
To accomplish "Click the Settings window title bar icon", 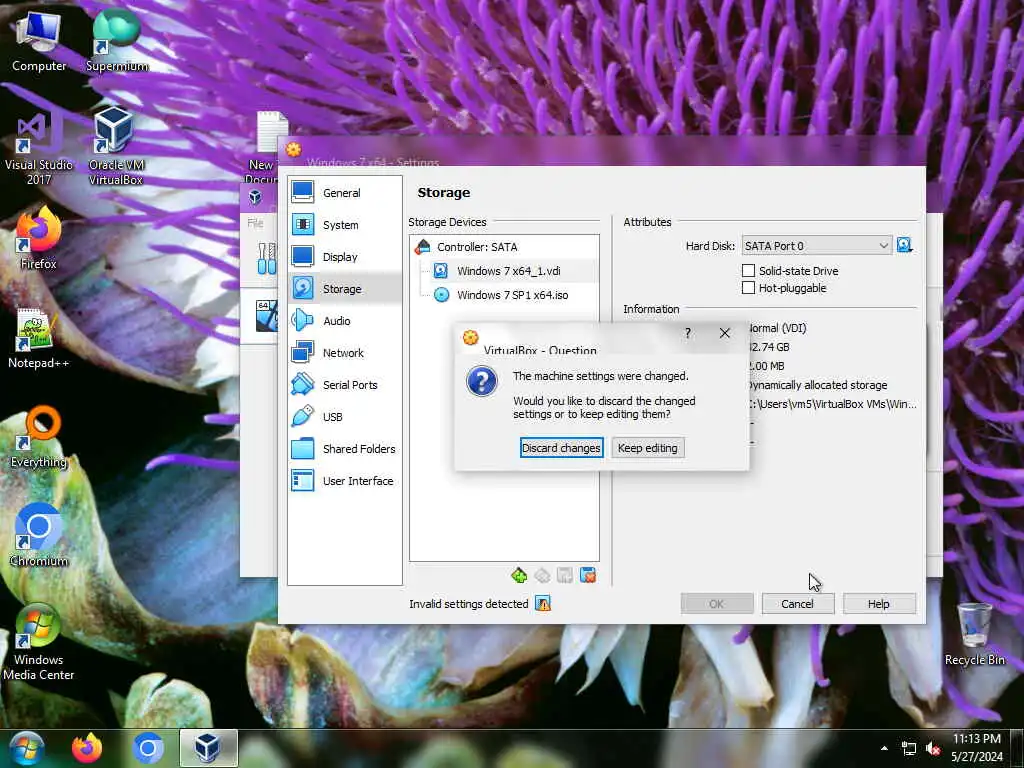I will pyautogui.click(x=294, y=149).
